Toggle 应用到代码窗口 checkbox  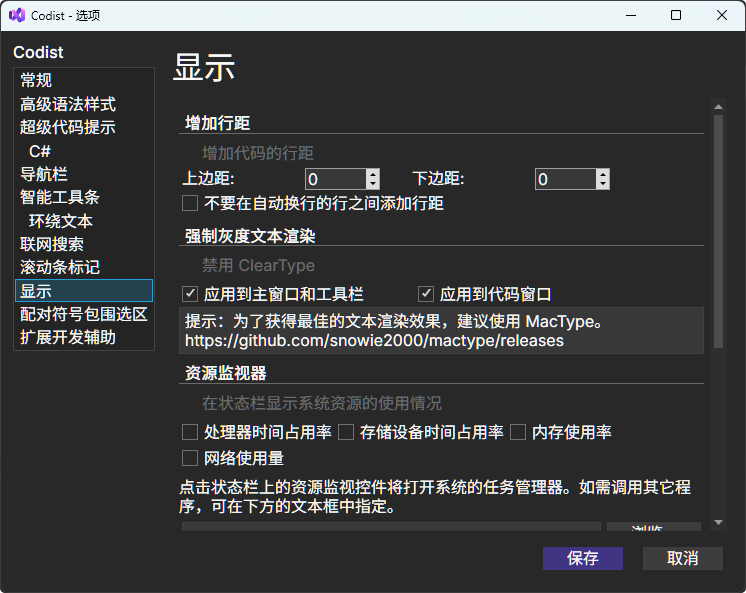point(426,294)
